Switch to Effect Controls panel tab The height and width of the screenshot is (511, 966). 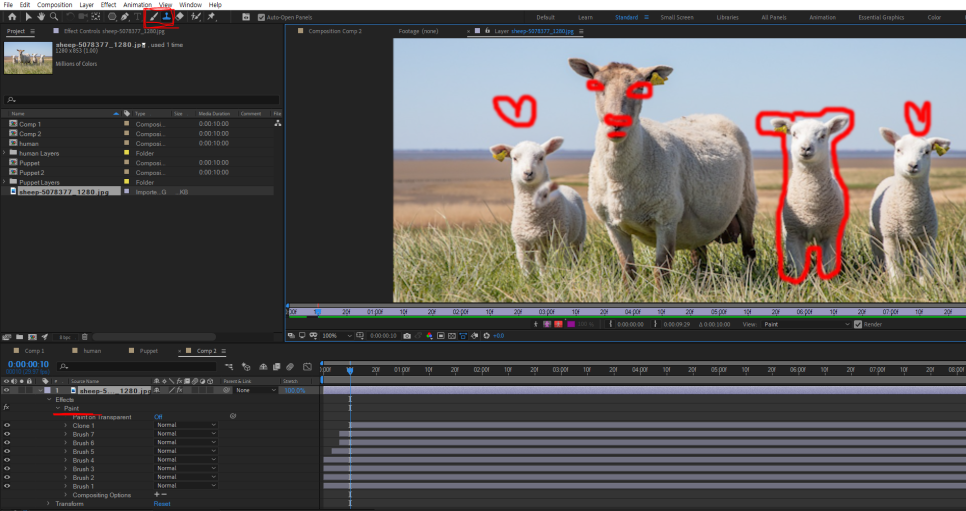114,31
